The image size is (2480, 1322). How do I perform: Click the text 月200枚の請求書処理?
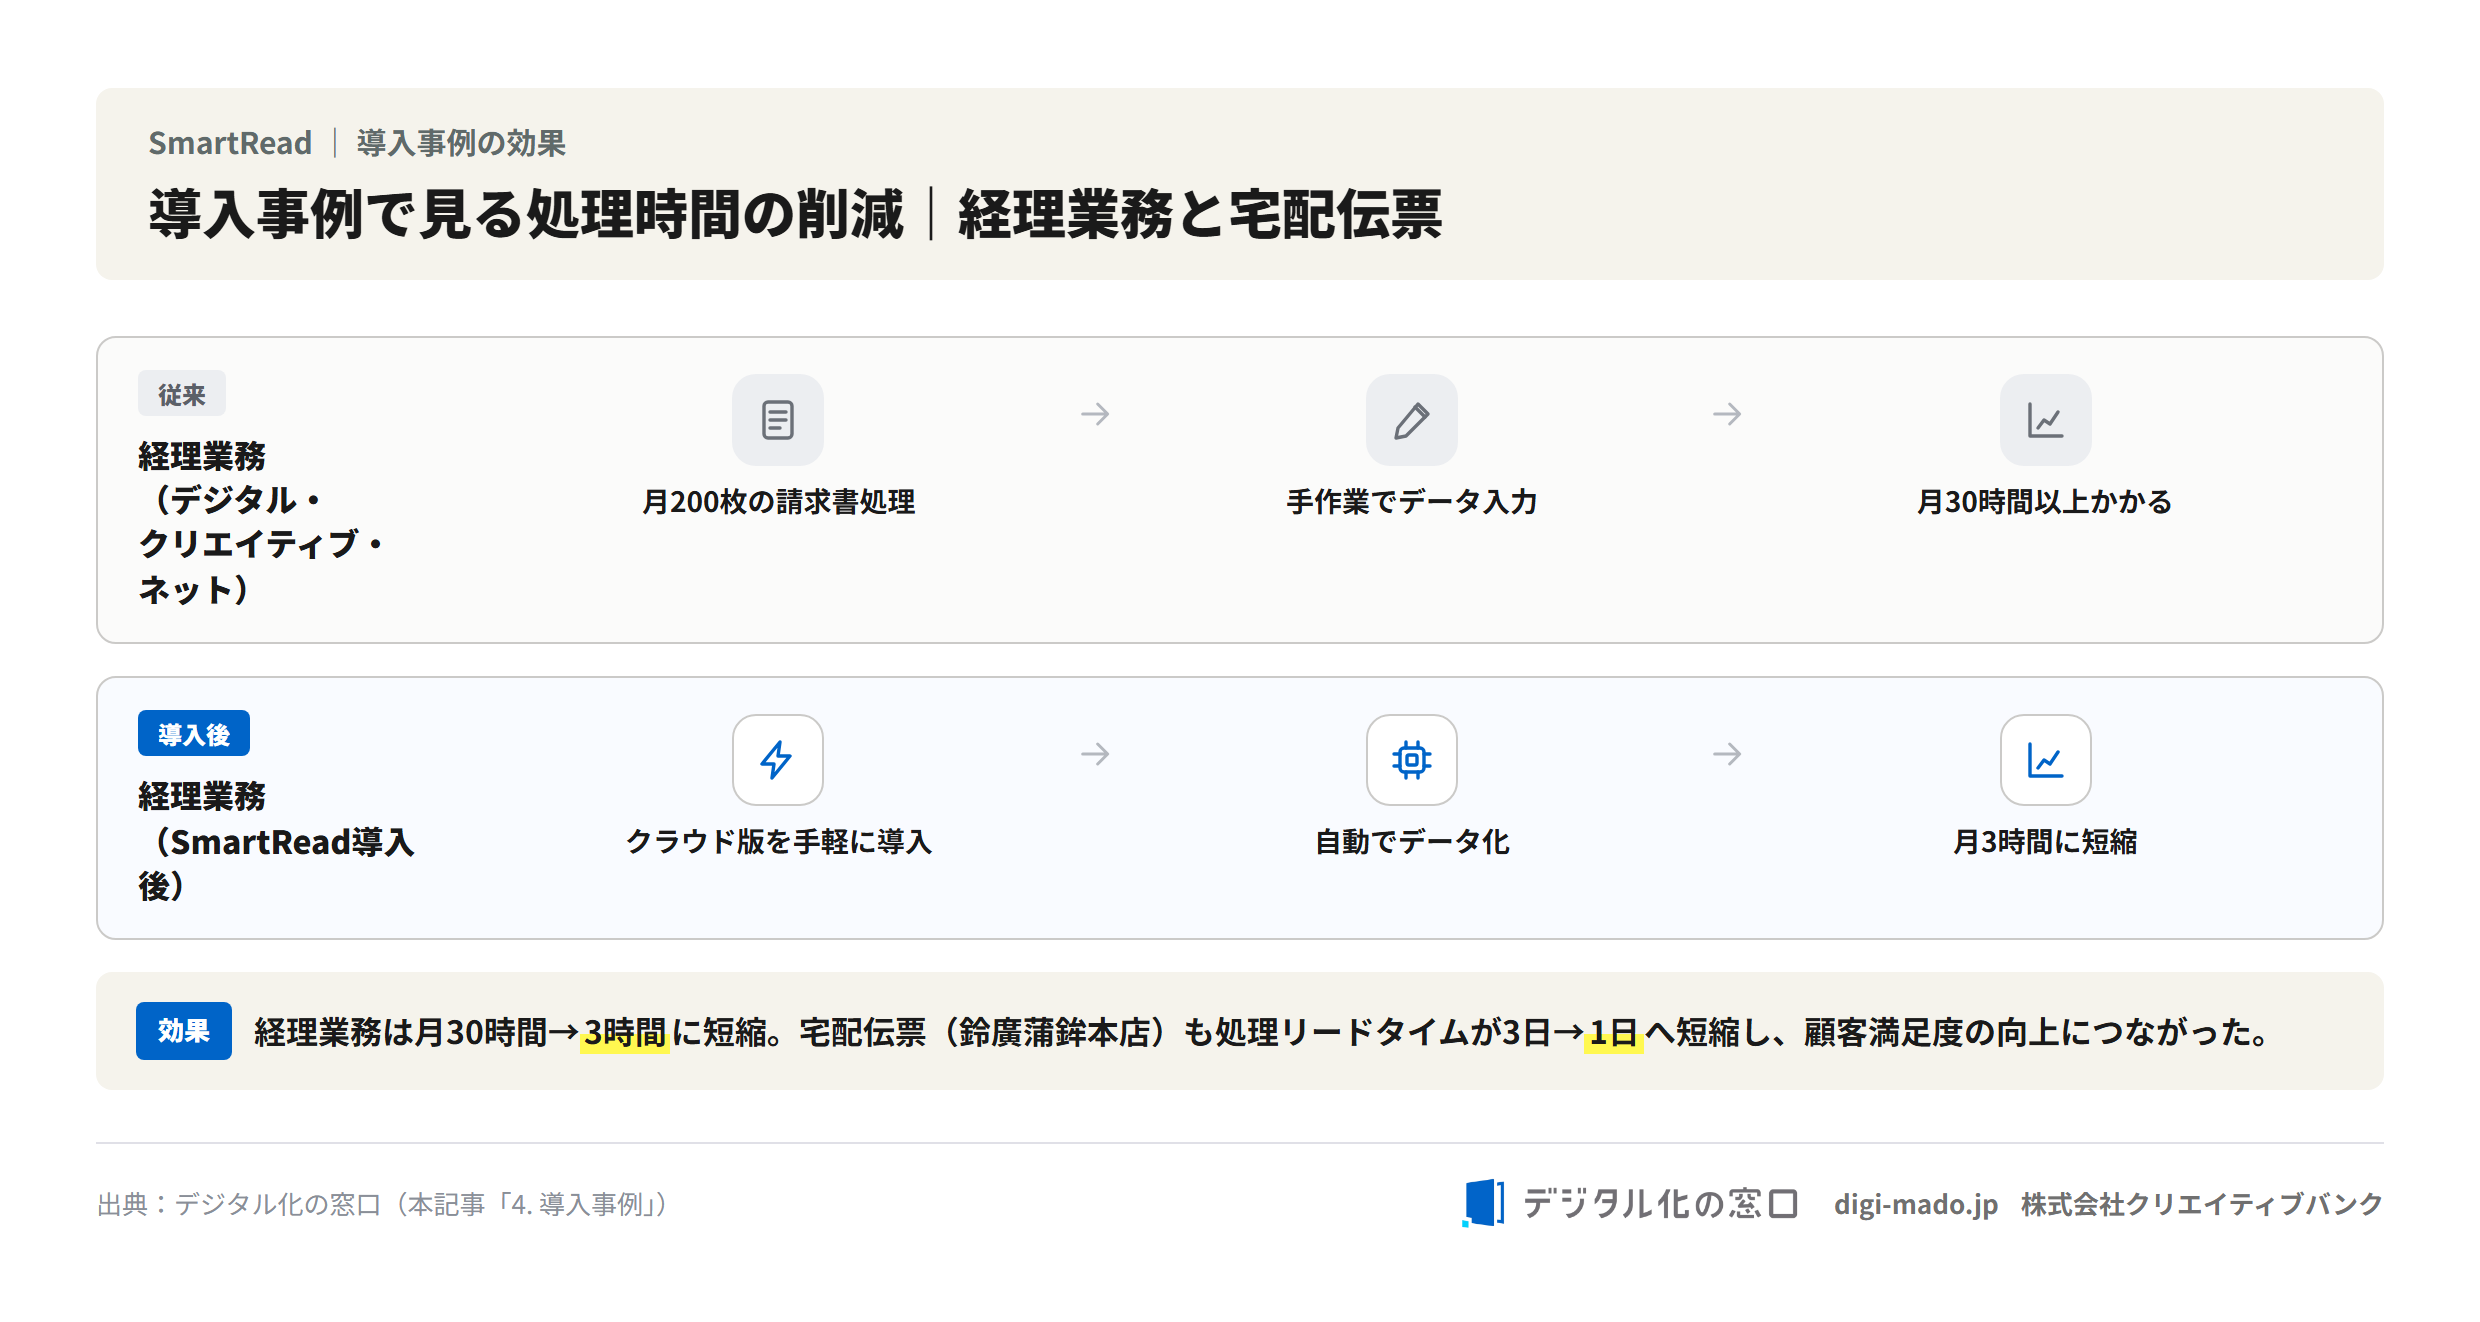tap(778, 502)
